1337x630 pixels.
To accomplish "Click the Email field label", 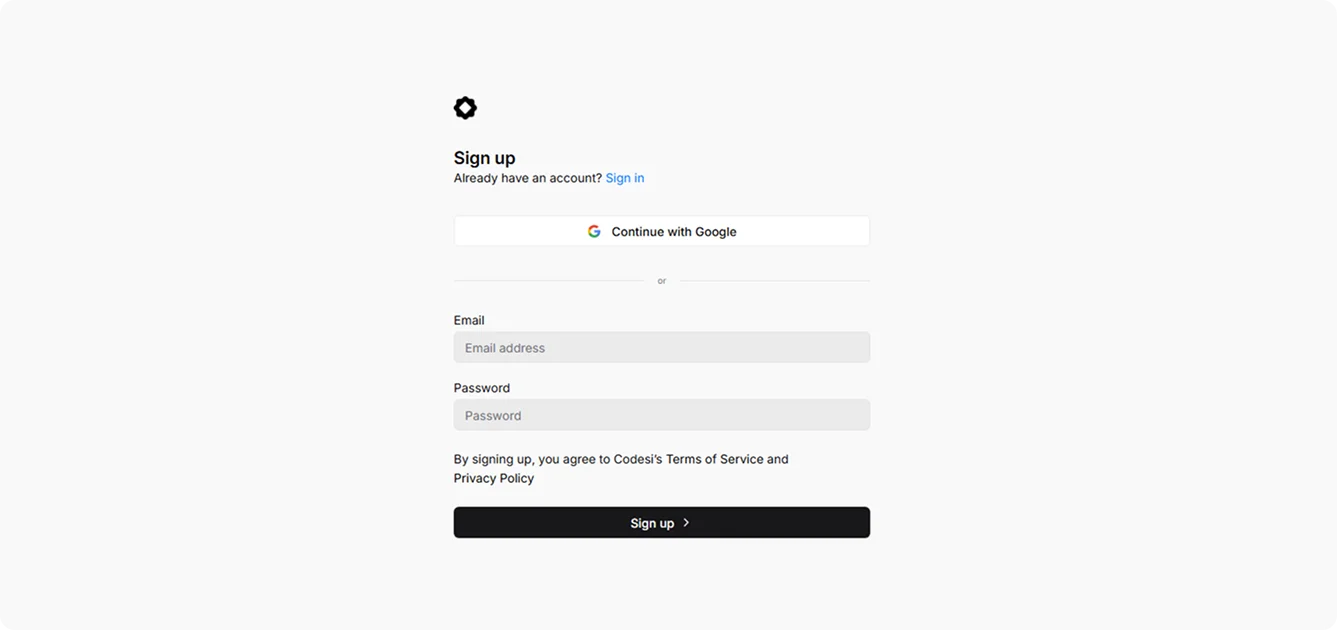I will 469,320.
